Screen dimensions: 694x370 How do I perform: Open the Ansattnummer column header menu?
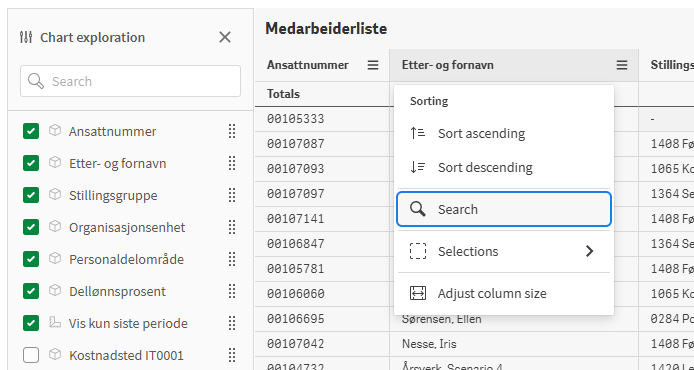[x=373, y=65]
